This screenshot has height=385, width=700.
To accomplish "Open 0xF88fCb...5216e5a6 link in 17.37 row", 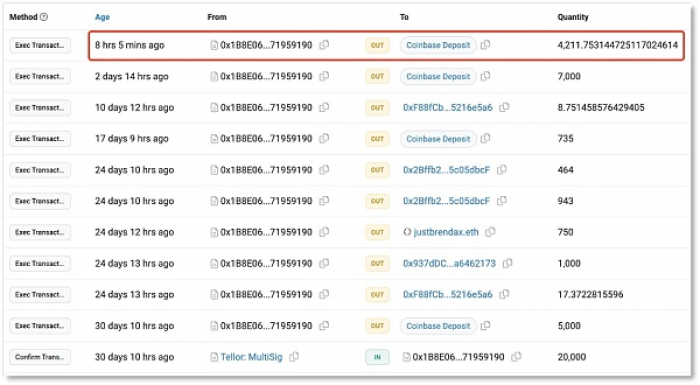I will click(447, 294).
